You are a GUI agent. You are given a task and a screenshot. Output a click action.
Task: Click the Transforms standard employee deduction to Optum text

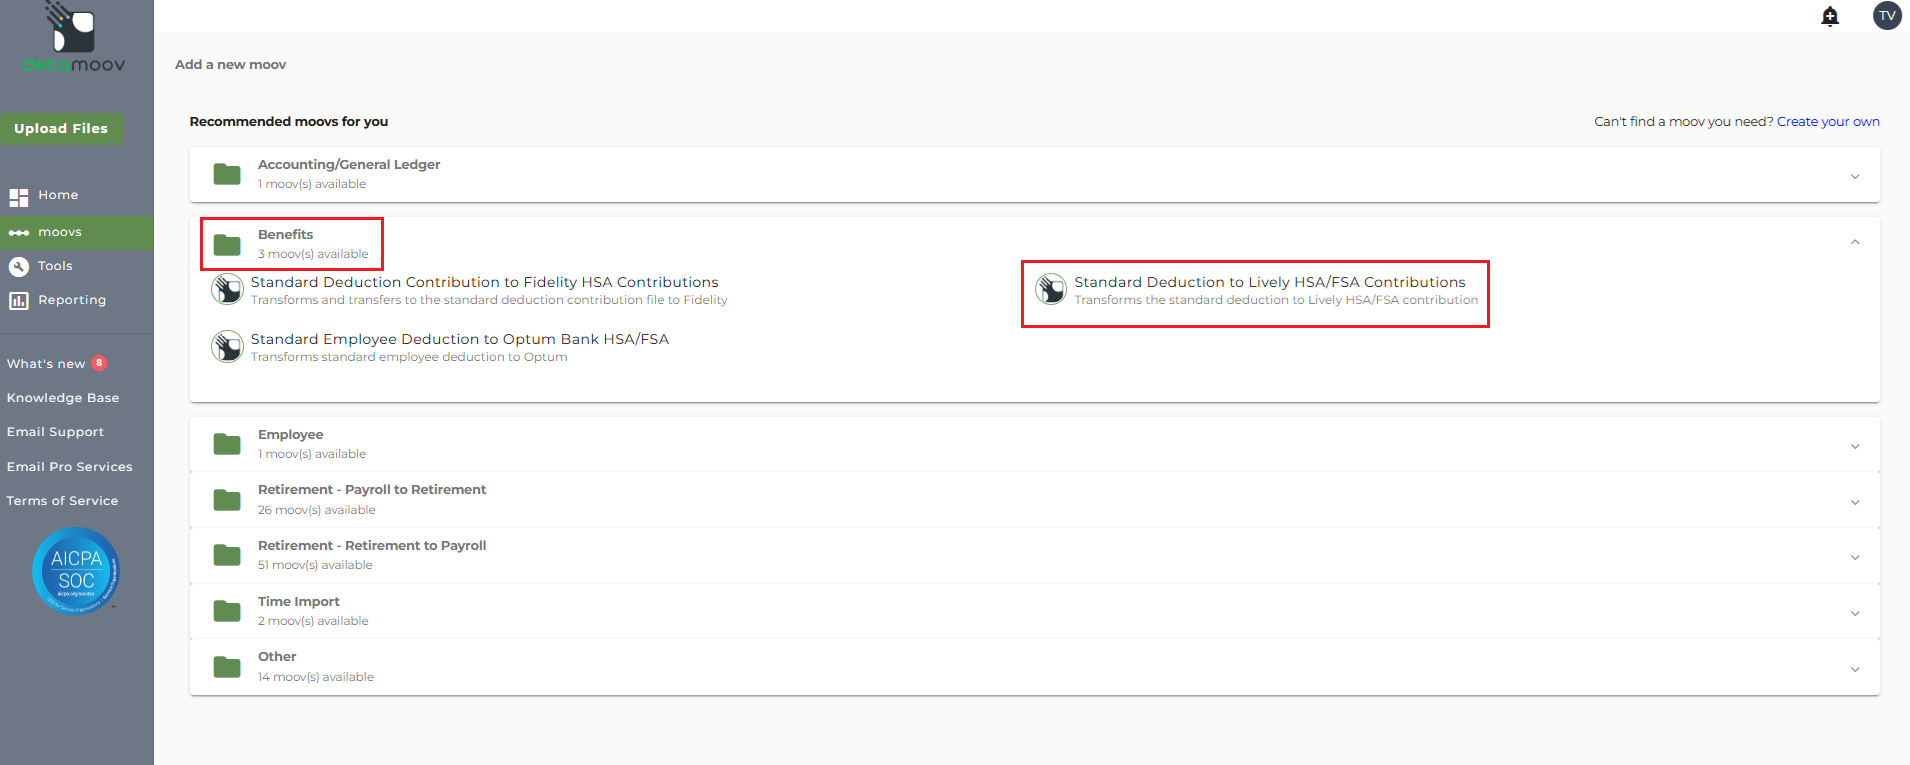point(409,357)
